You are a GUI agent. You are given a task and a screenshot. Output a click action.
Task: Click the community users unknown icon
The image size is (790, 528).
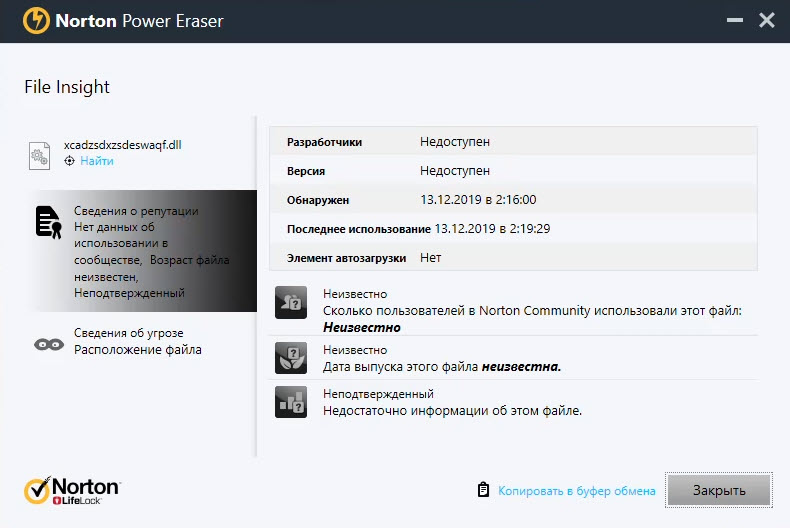pyautogui.click(x=291, y=302)
